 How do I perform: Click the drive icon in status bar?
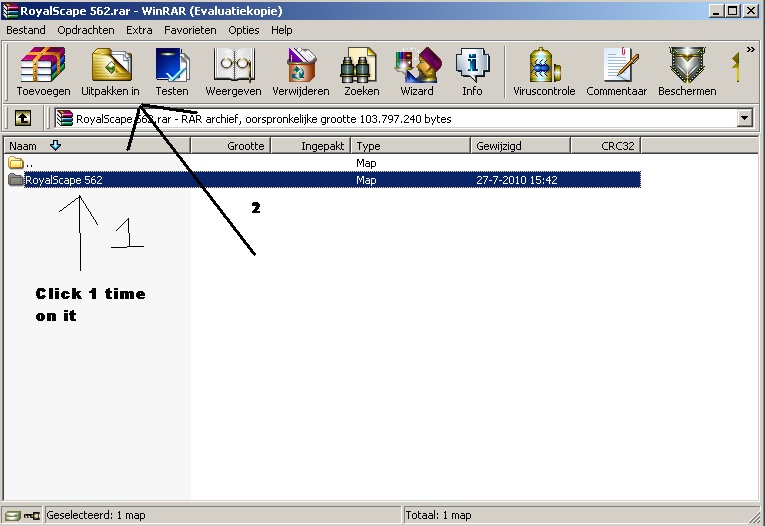13,515
